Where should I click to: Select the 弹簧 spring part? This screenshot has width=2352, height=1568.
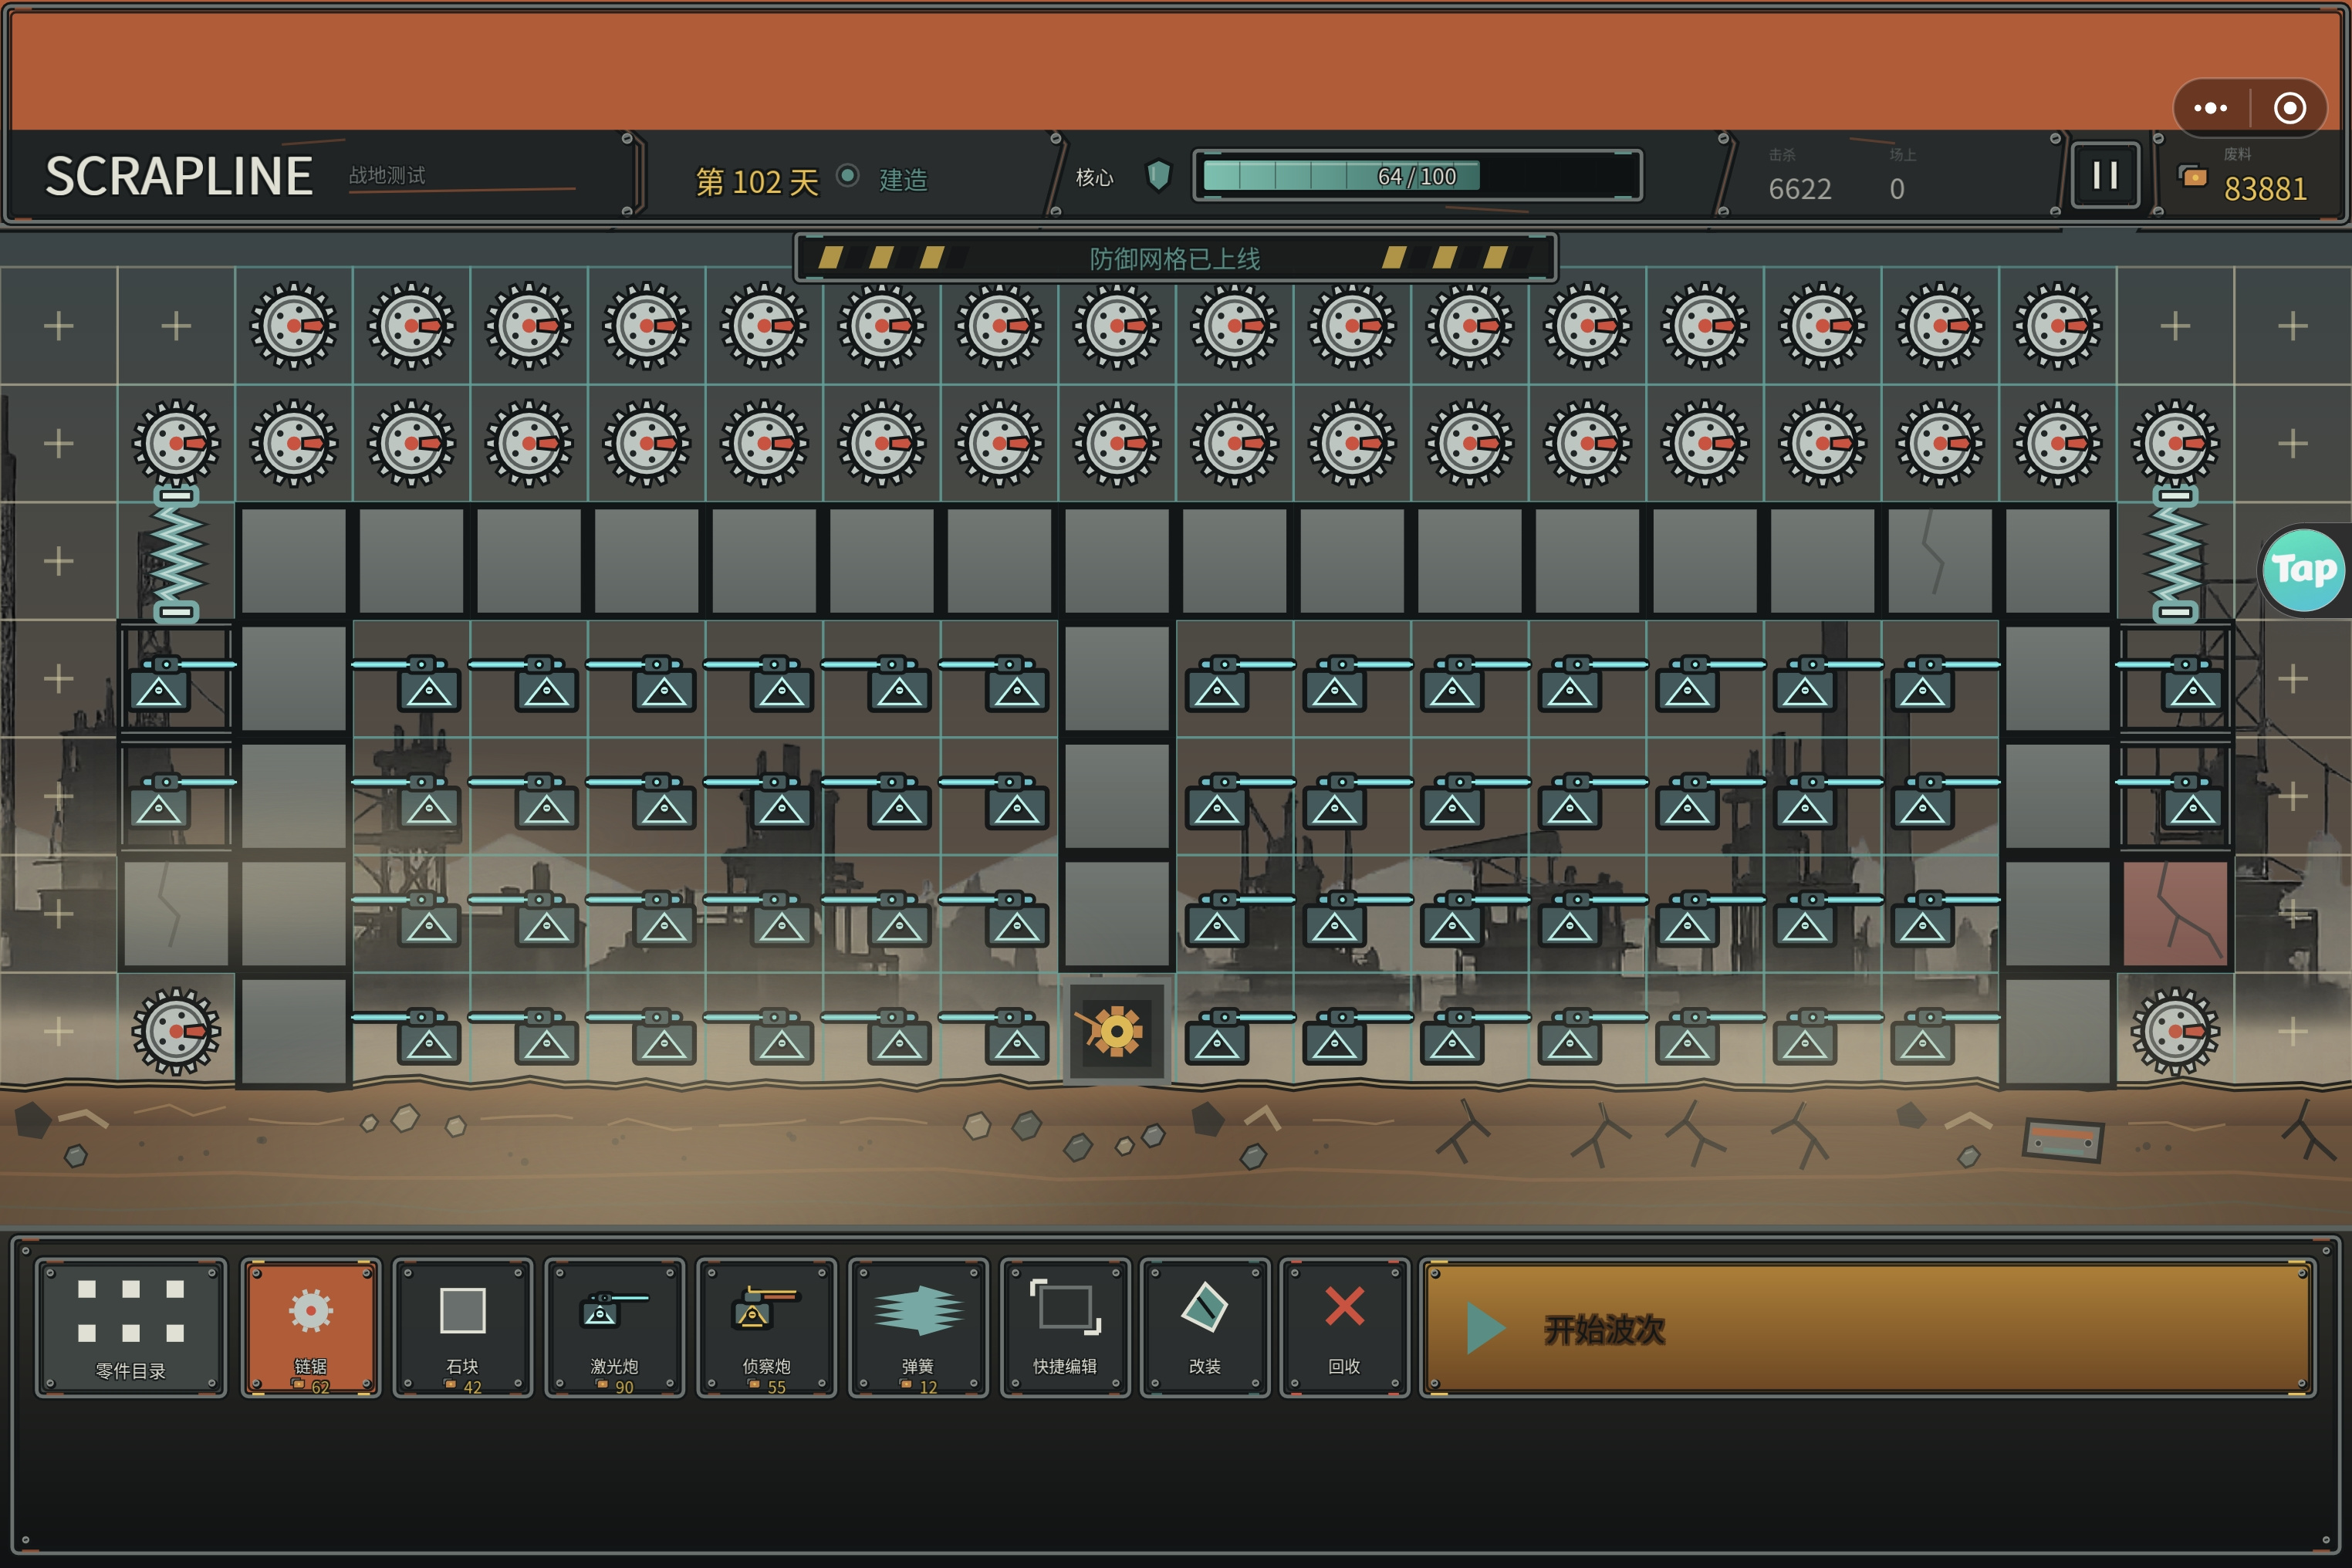(x=919, y=1328)
